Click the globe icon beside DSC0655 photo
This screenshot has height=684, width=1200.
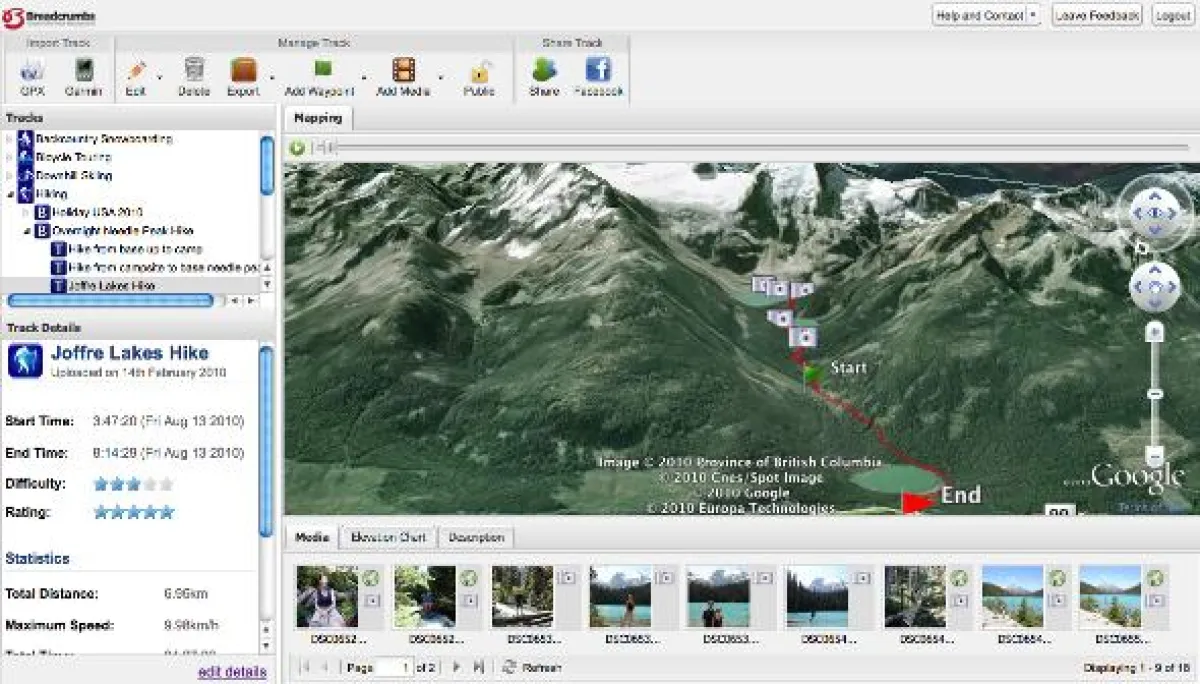click(1155, 578)
